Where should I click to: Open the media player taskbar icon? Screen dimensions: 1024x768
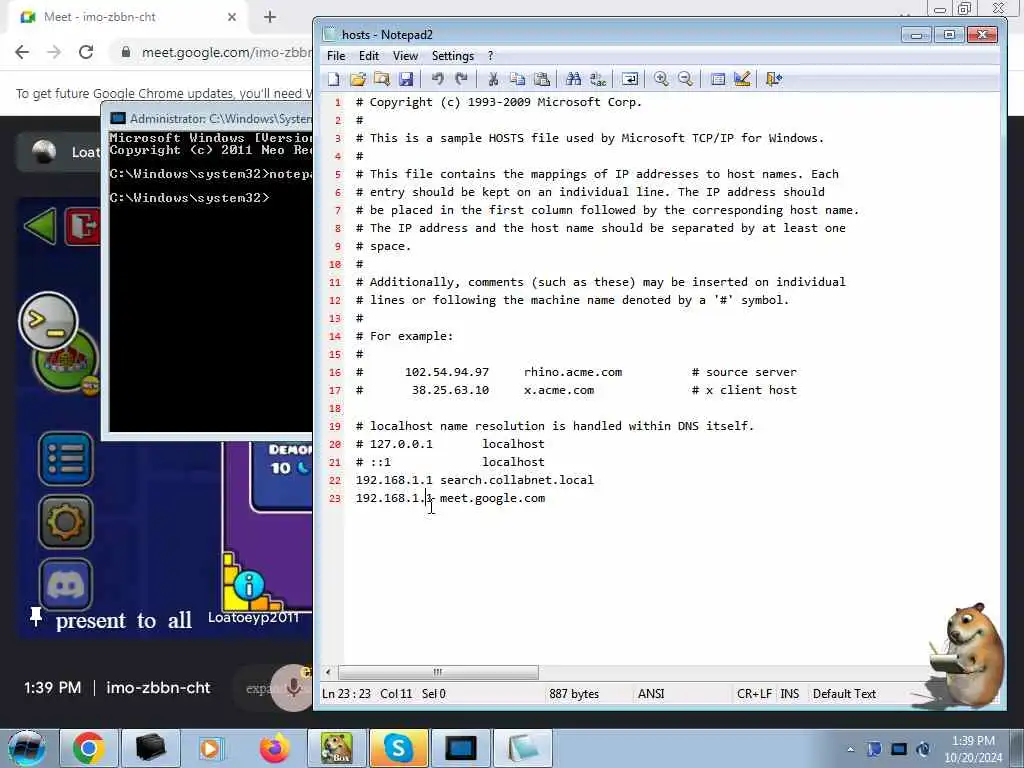212,748
